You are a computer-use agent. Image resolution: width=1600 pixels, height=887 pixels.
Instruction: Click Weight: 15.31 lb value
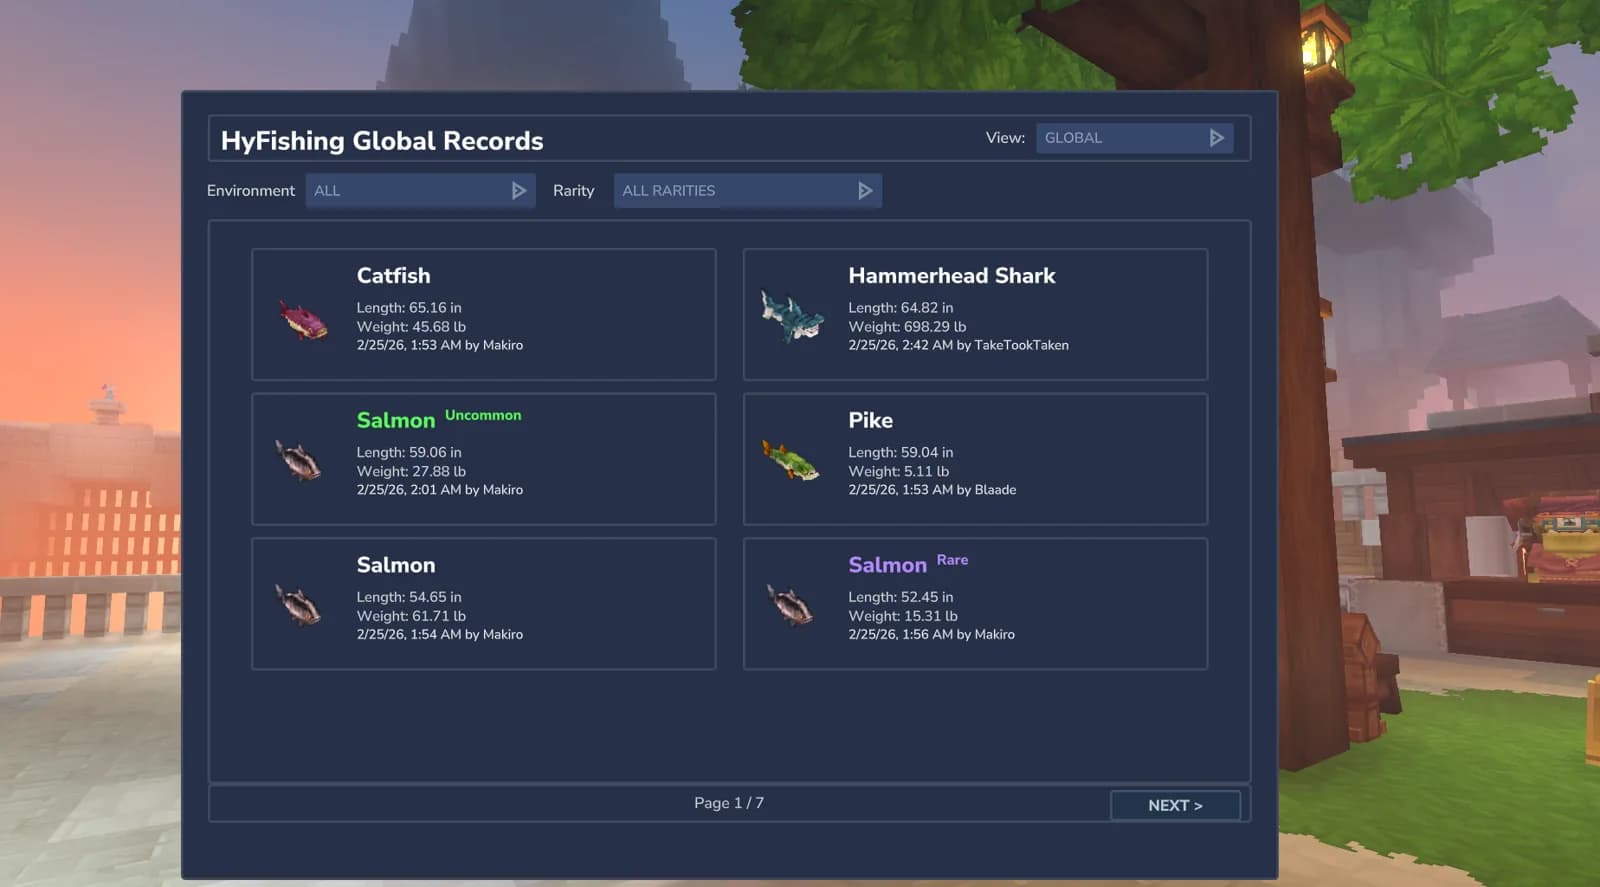point(902,616)
